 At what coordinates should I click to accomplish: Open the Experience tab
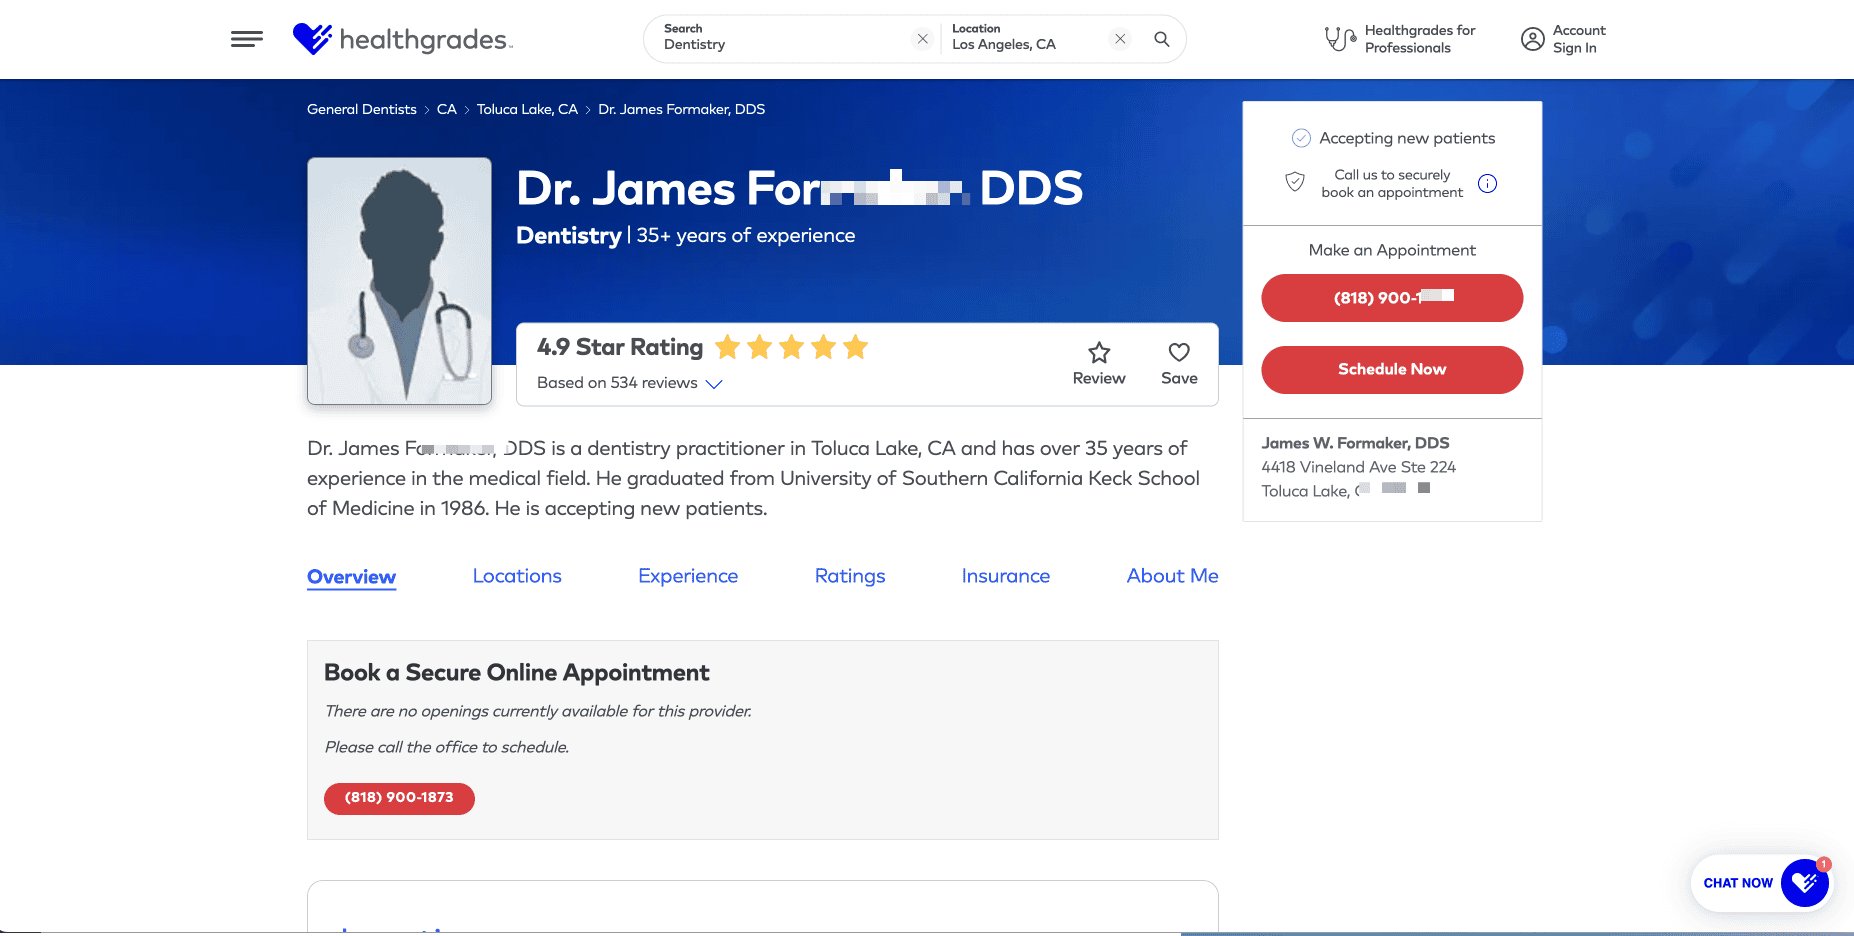688,576
